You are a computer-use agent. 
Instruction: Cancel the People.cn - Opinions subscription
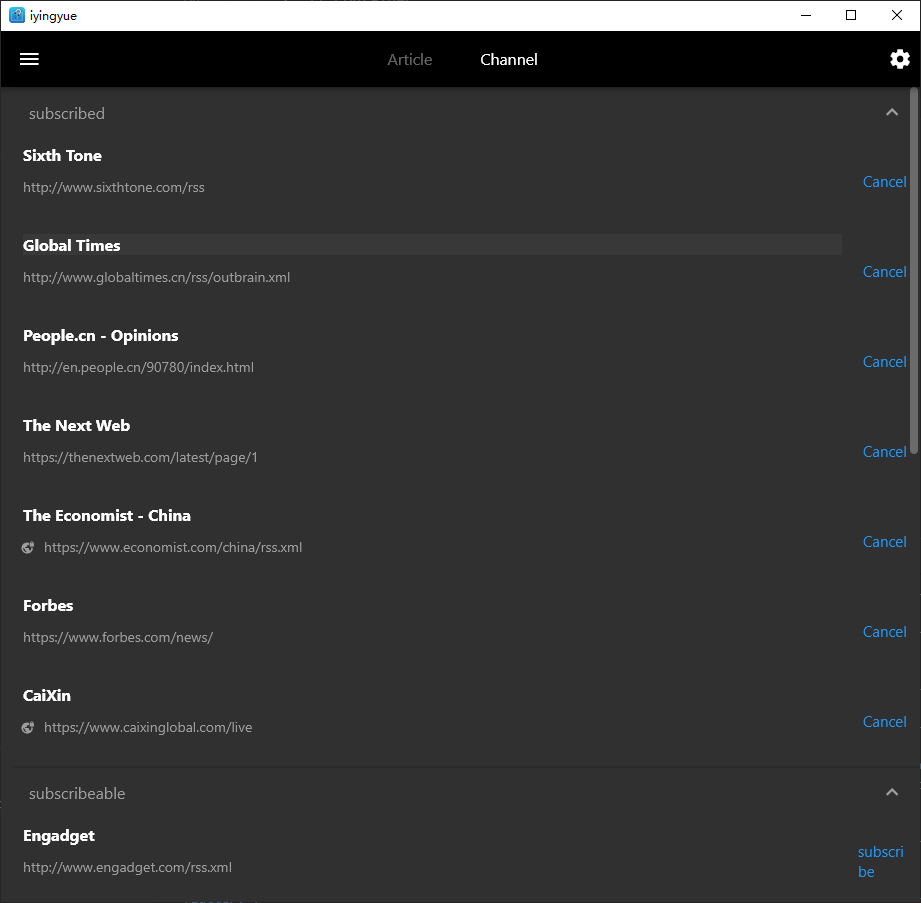pos(884,361)
